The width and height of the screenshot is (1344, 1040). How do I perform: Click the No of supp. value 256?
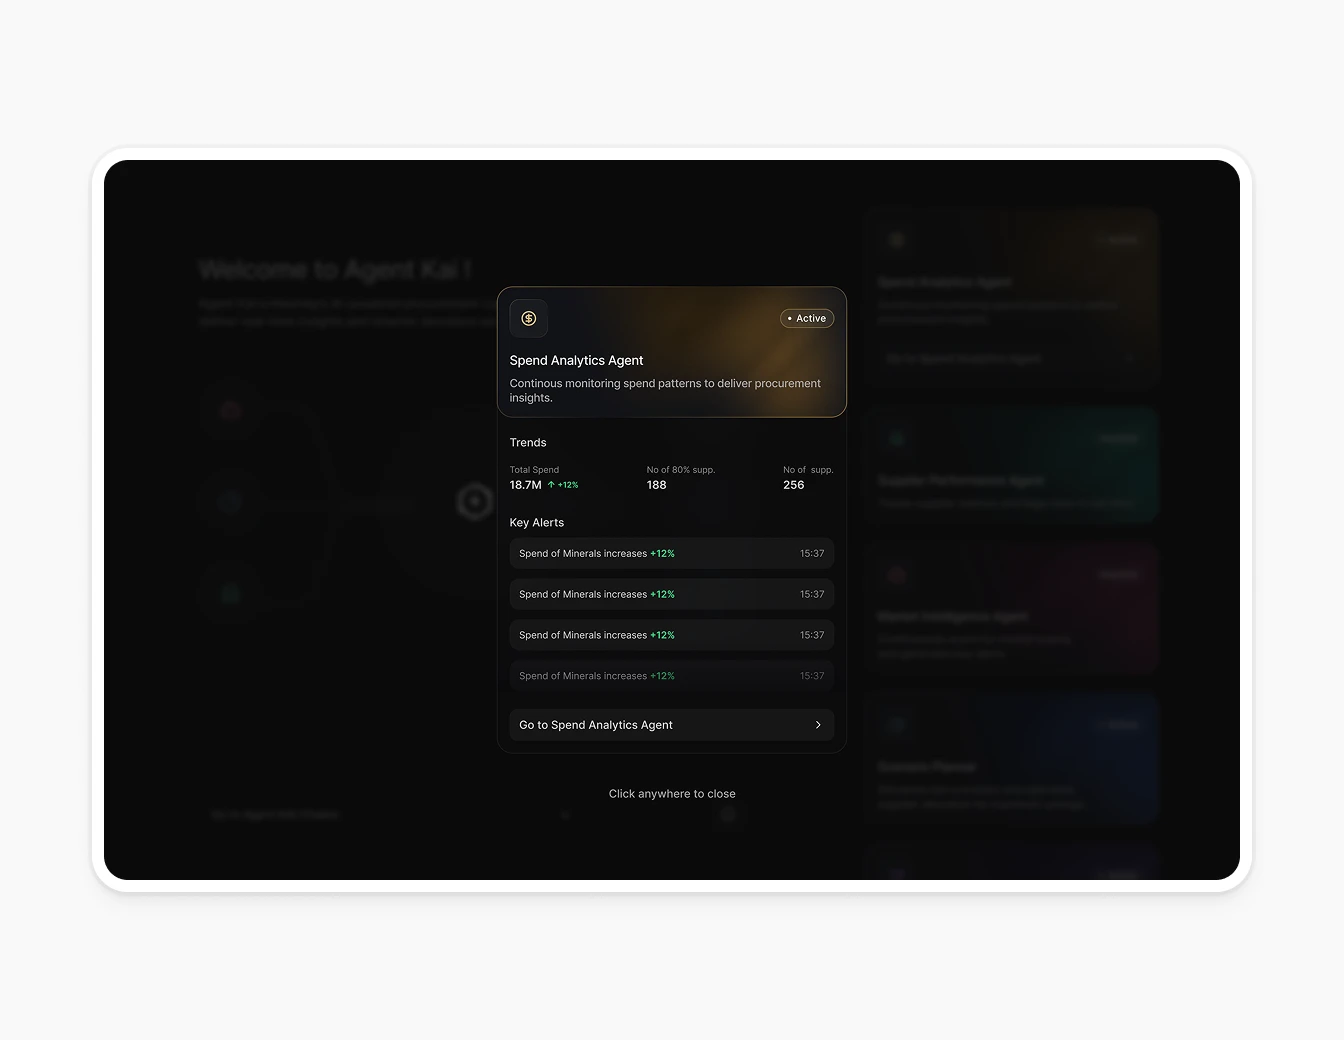click(x=793, y=485)
